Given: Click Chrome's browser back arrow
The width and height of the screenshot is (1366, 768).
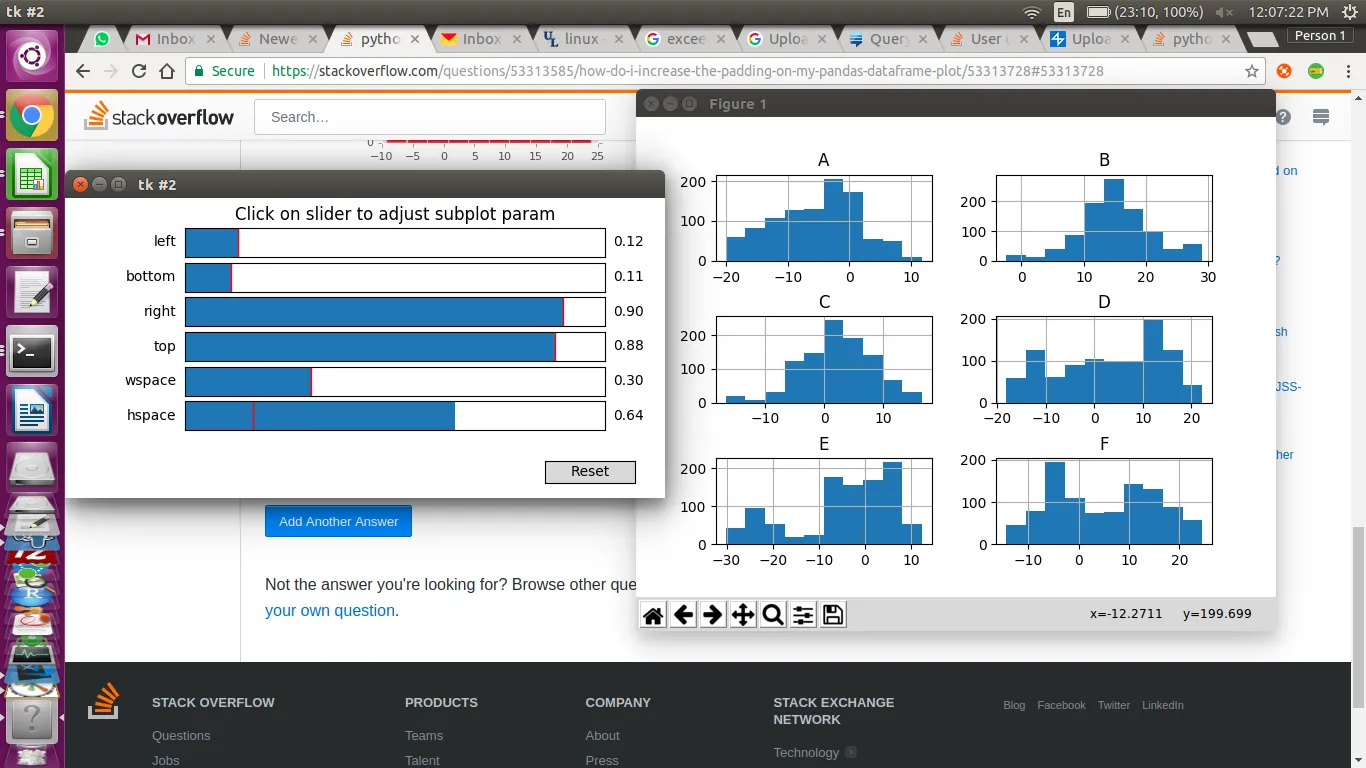Looking at the screenshot, I should (x=83, y=71).
